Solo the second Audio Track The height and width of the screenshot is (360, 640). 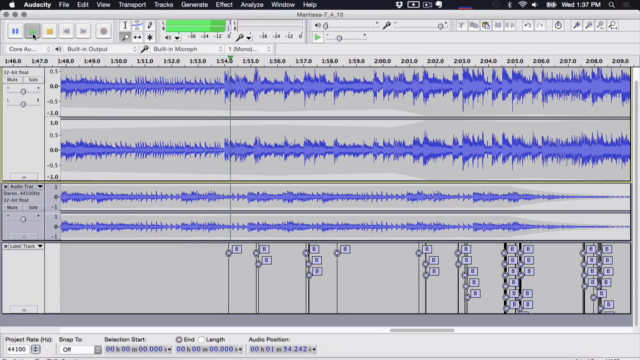[x=33, y=207]
